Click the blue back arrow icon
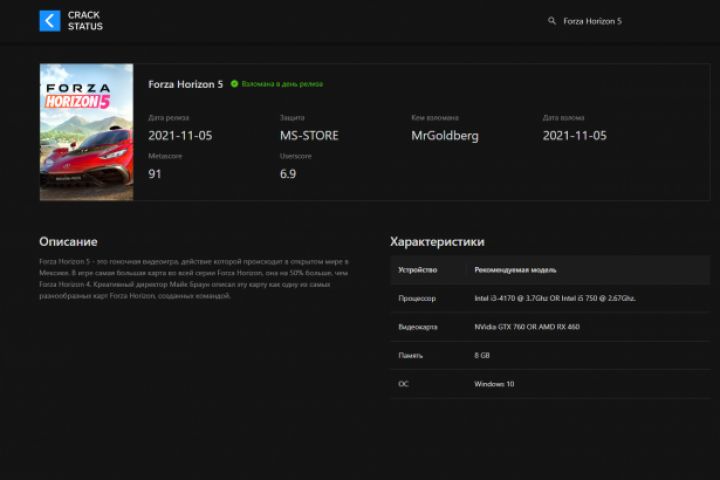Screen dimensions: 720x480 (50, 21)
